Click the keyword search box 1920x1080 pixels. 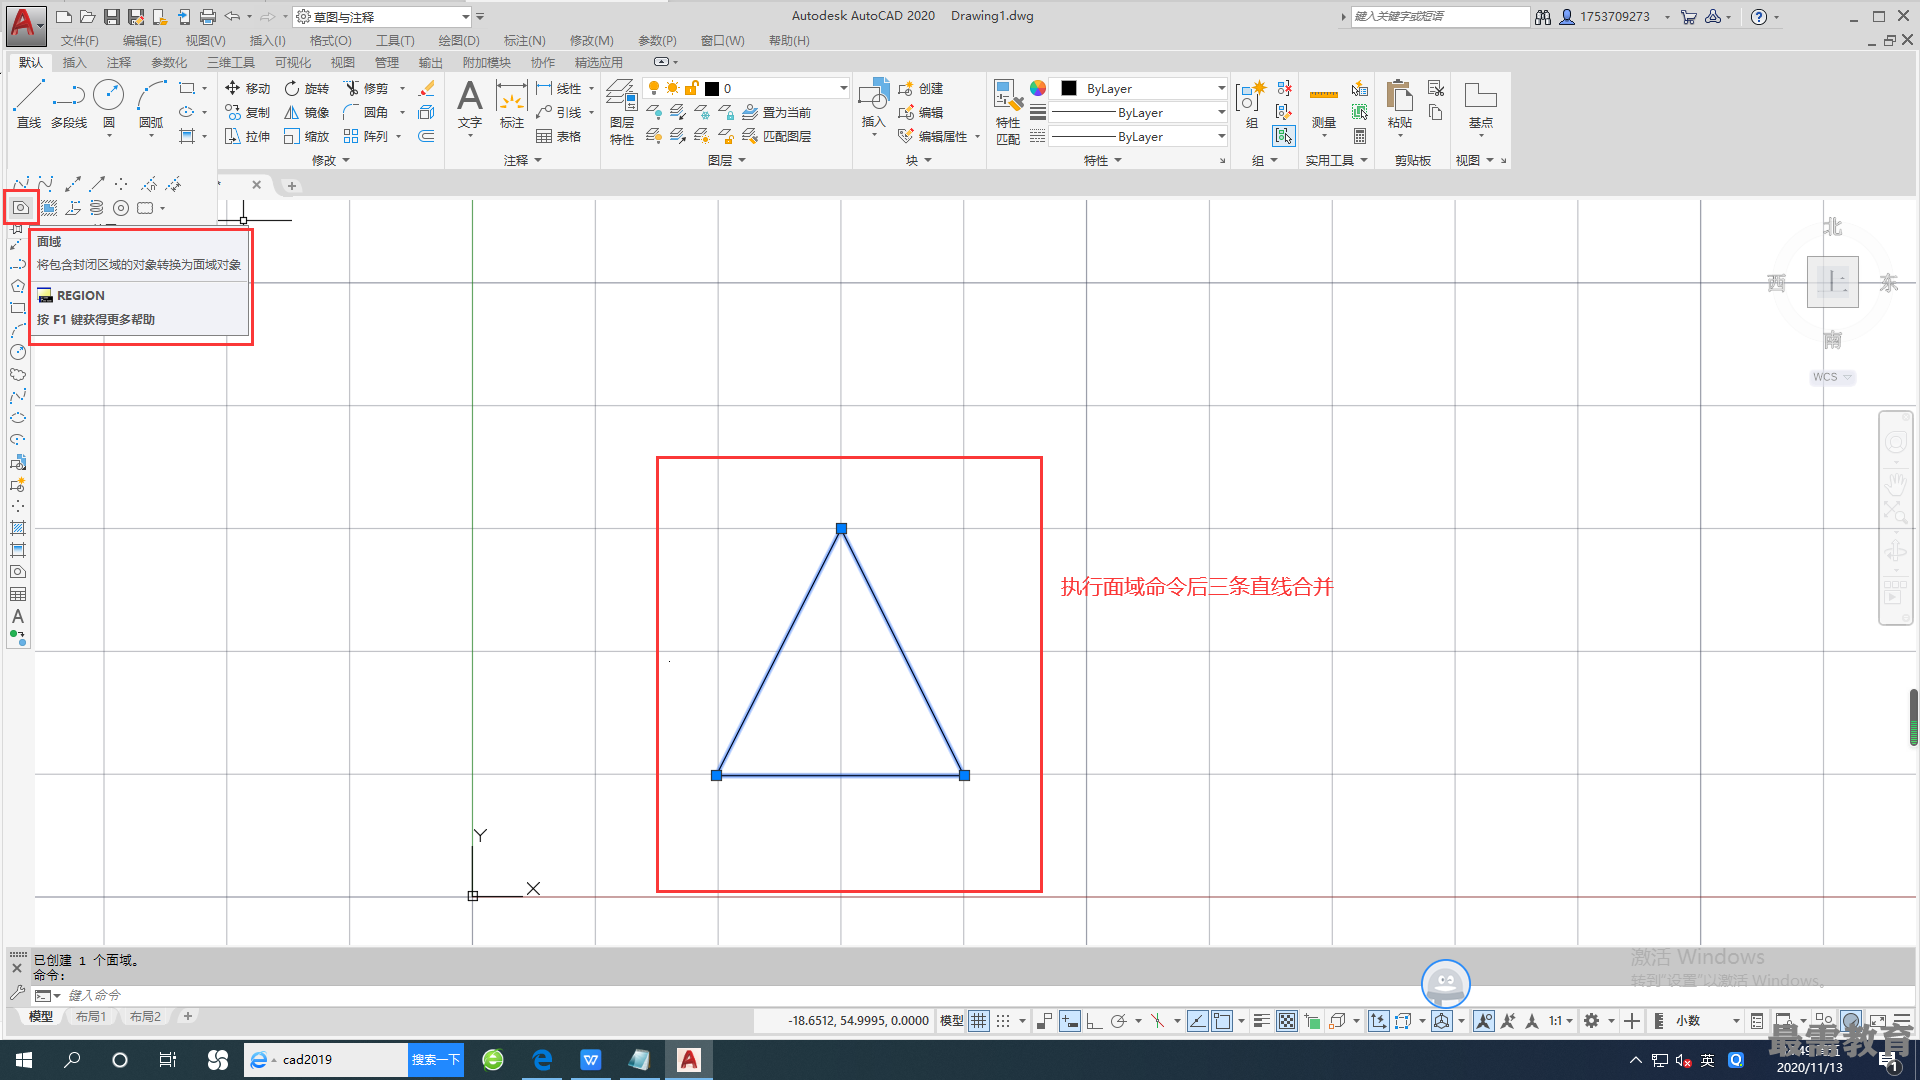[x=1440, y=17]
